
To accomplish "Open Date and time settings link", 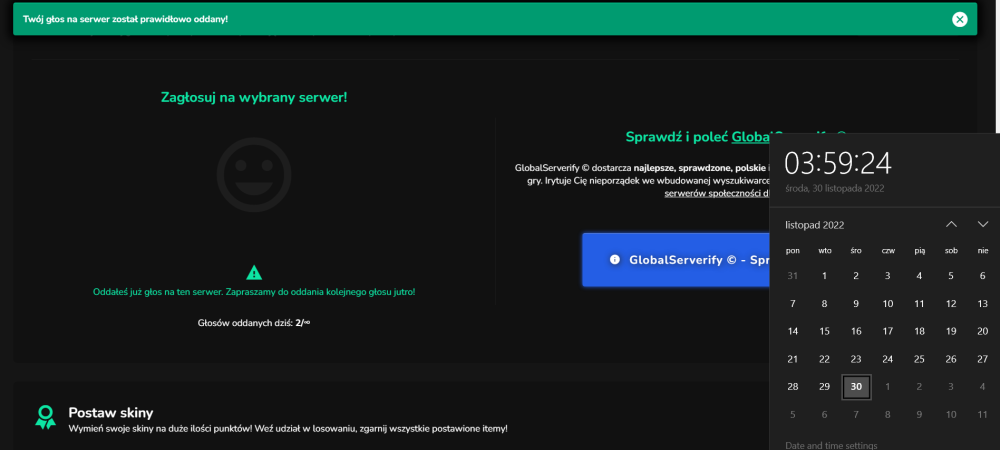I will [x=831, y=446].
